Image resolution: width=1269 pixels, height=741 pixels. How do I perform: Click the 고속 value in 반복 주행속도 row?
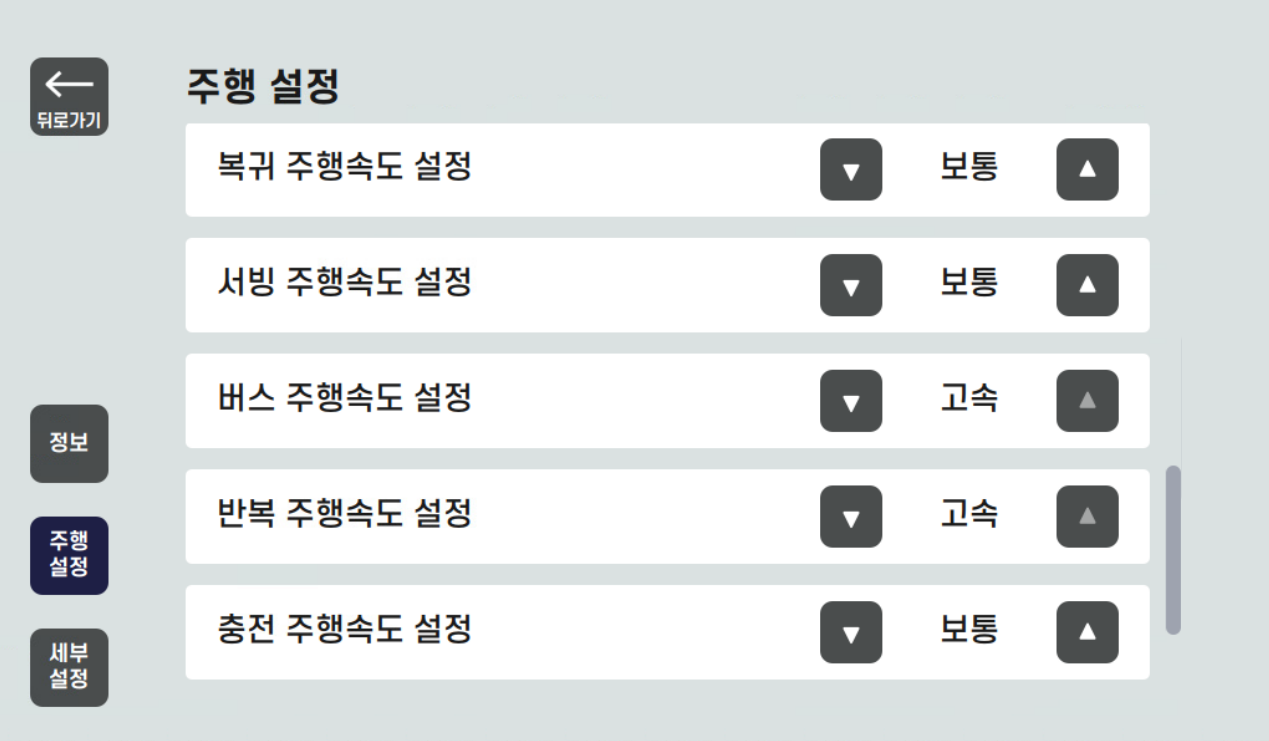[968, 514]
